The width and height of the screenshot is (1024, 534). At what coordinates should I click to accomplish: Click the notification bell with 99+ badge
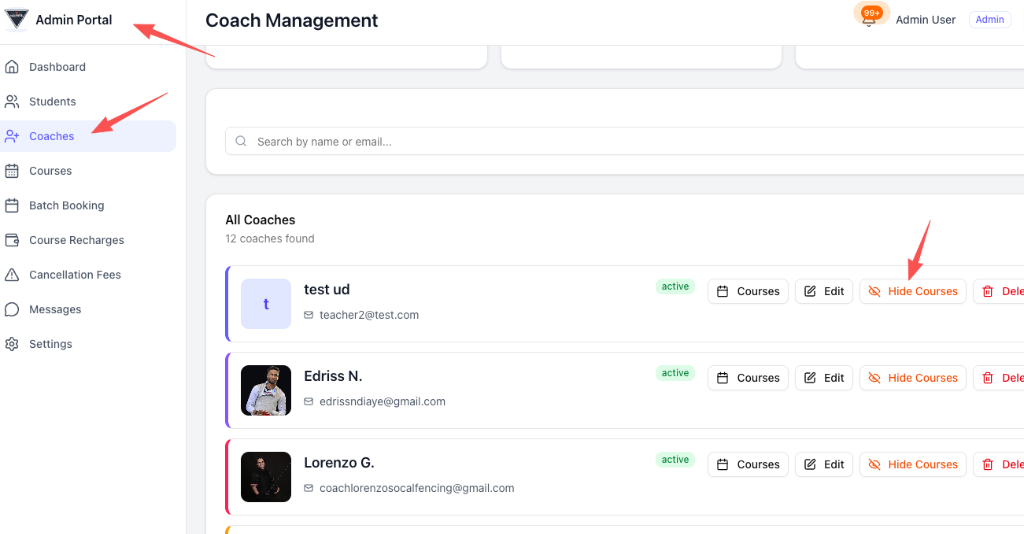[x=868, y=19]
